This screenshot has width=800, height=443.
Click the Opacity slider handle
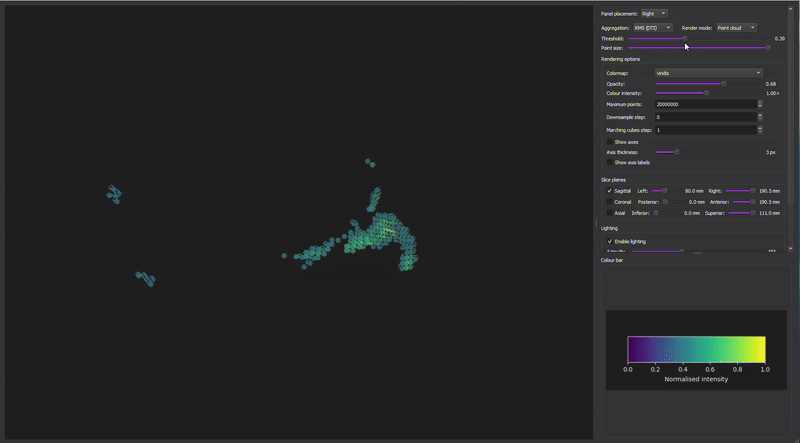pos(724,84)
